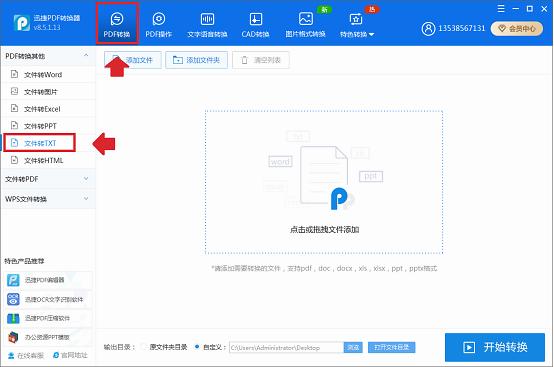The width and height of the screenshot is (554, 367).
Task: Expand the 文件转PDF section
Action: pos(48,179)
